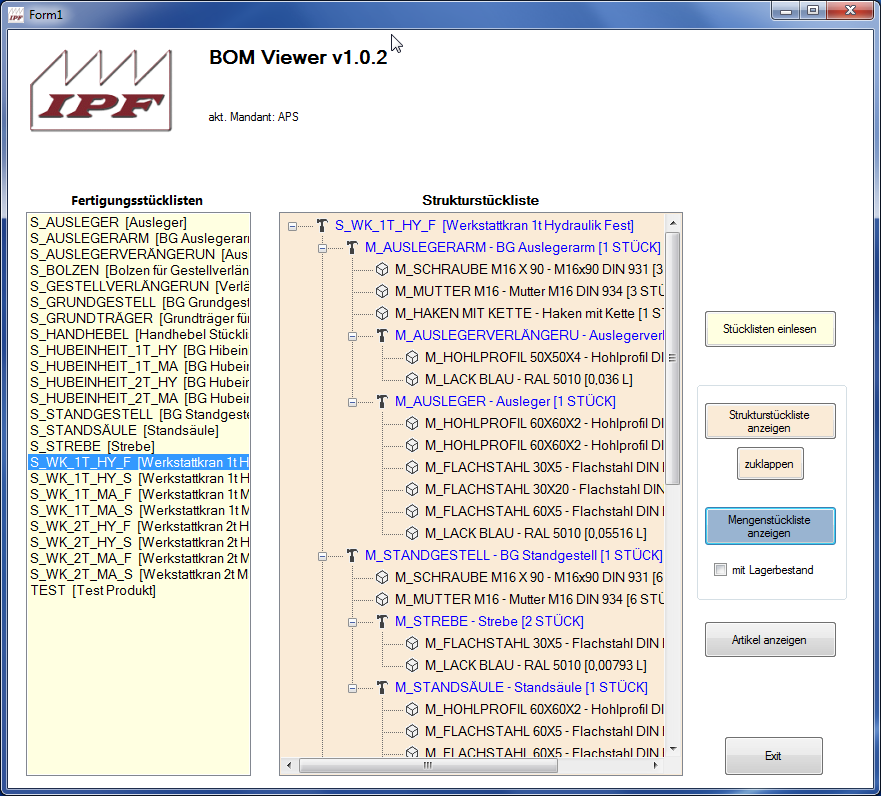
Task: Enable the 'mit Lagerbestand' checkbox
Action: click(720, 570)
